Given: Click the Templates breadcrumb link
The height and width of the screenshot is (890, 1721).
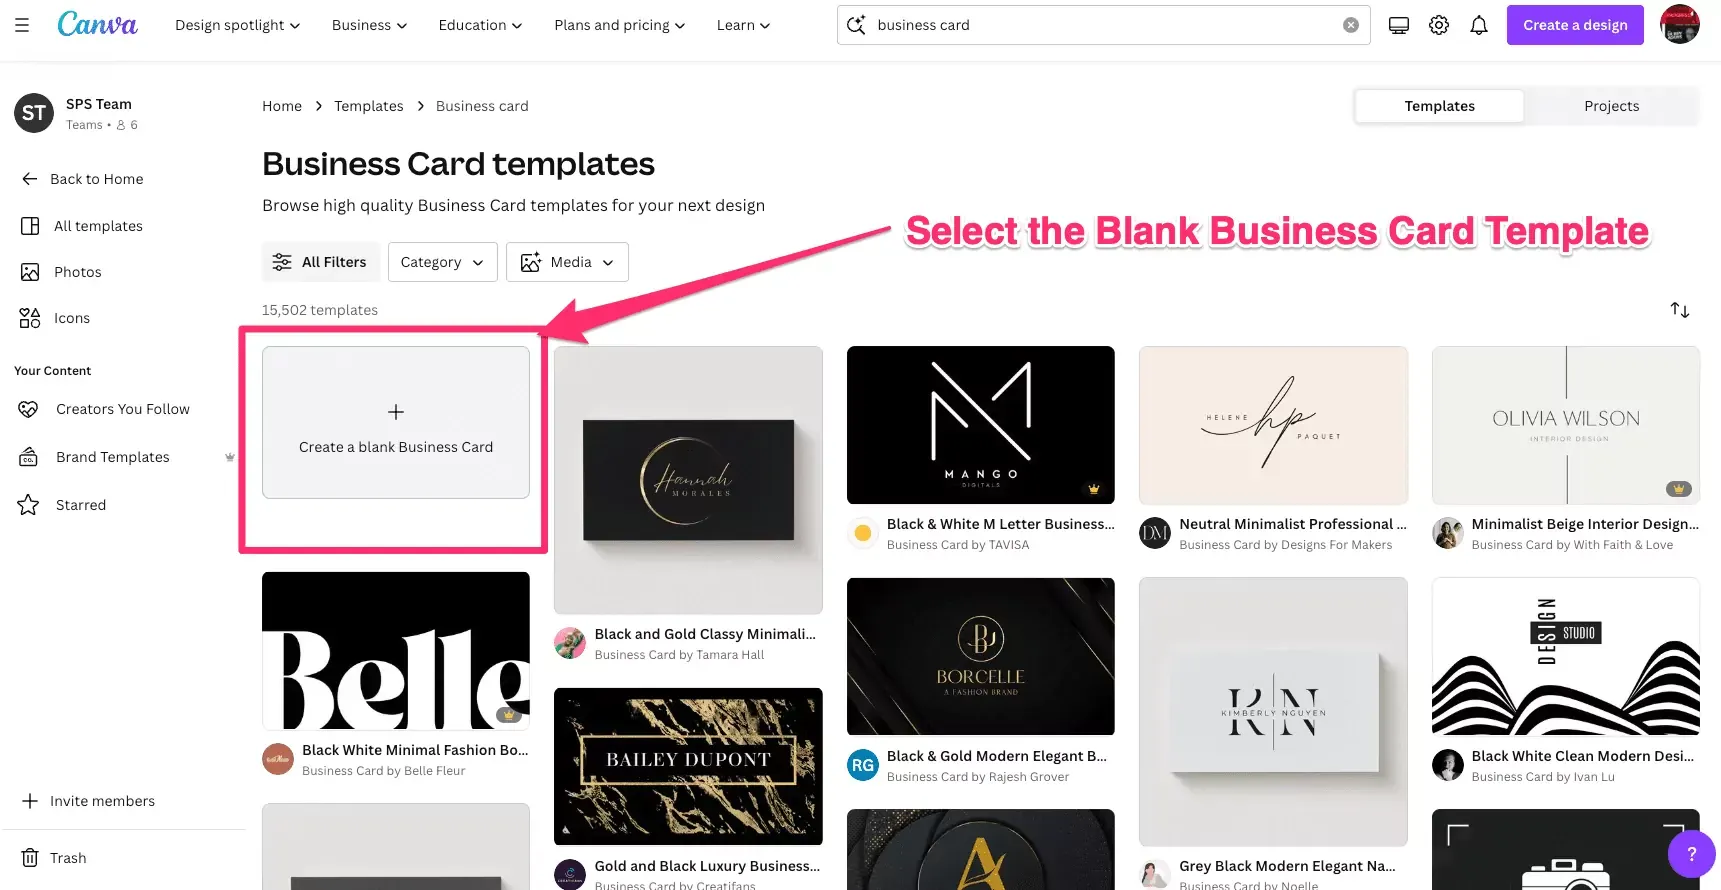Looking at the screenshot, I should point(369,106).
